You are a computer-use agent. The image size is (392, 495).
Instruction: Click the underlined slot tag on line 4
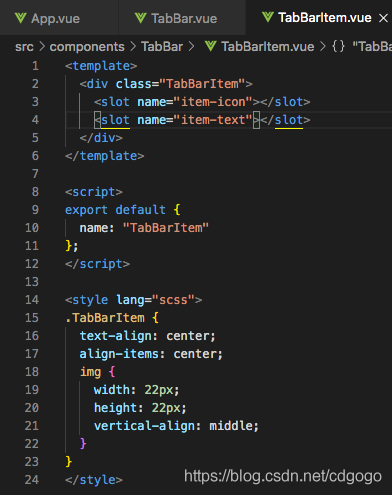[115, 120]
